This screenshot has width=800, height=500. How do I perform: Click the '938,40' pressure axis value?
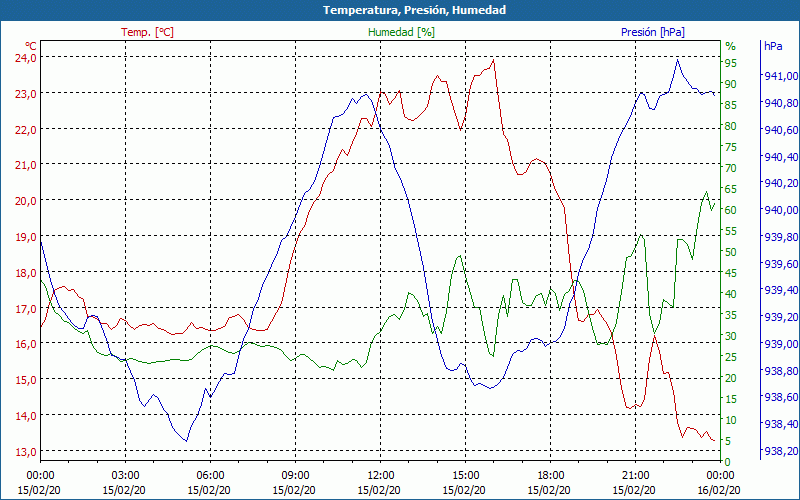pyautogui.click(x=781, y=424)
